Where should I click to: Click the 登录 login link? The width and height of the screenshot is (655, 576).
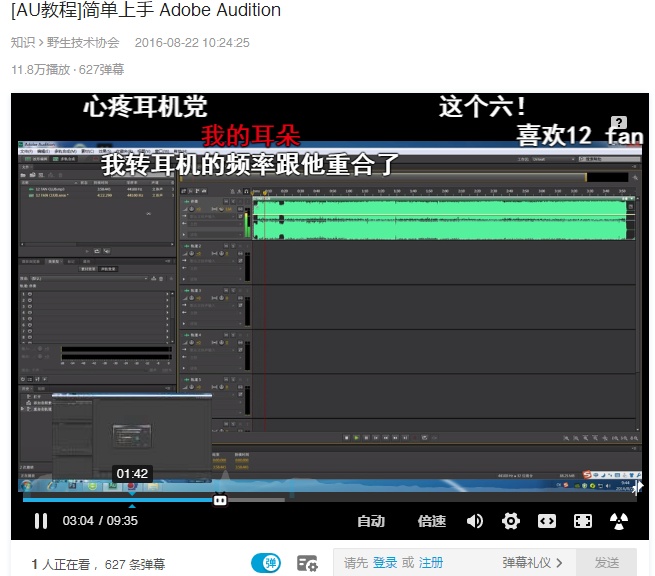click(x=385, y=563)
